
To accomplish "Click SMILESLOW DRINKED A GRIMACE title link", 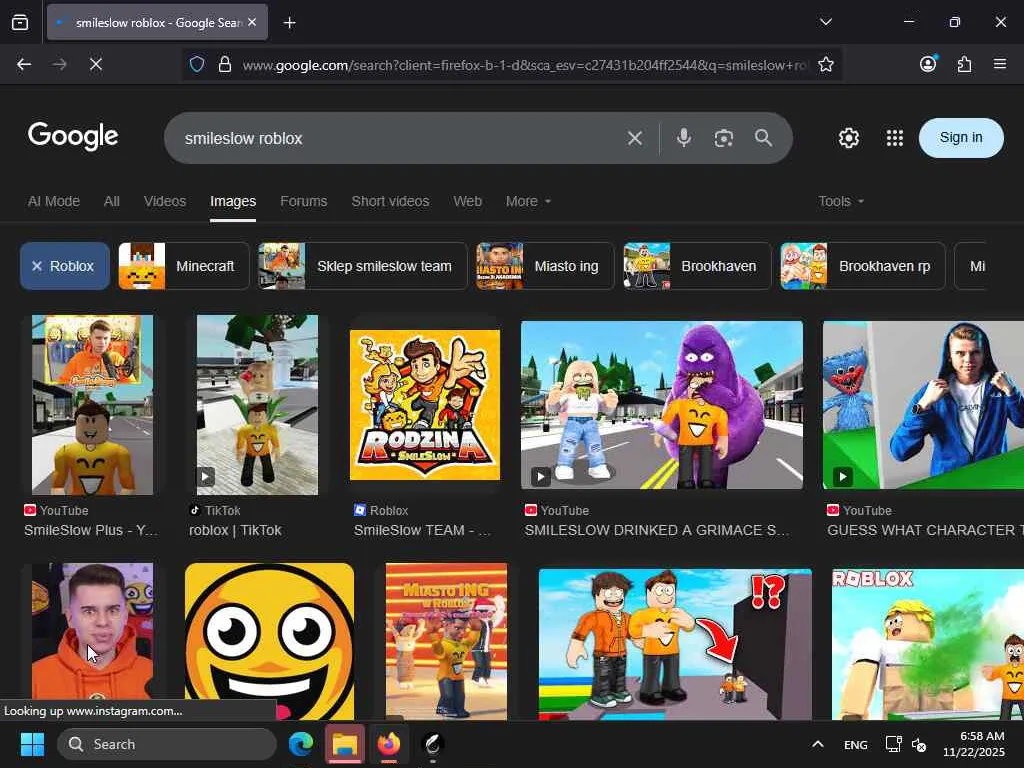I will click(x=656, y=530).
